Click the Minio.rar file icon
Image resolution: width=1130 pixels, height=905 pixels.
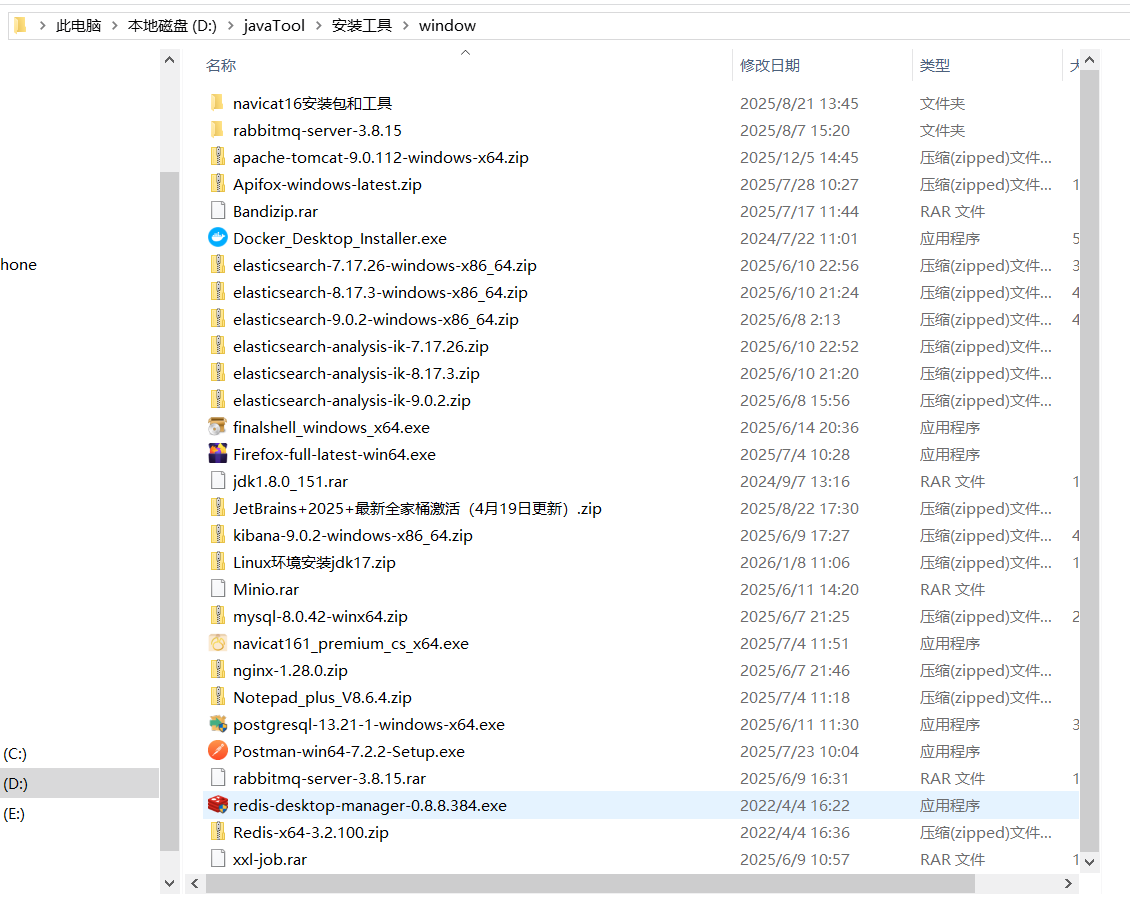coord(218,589)
